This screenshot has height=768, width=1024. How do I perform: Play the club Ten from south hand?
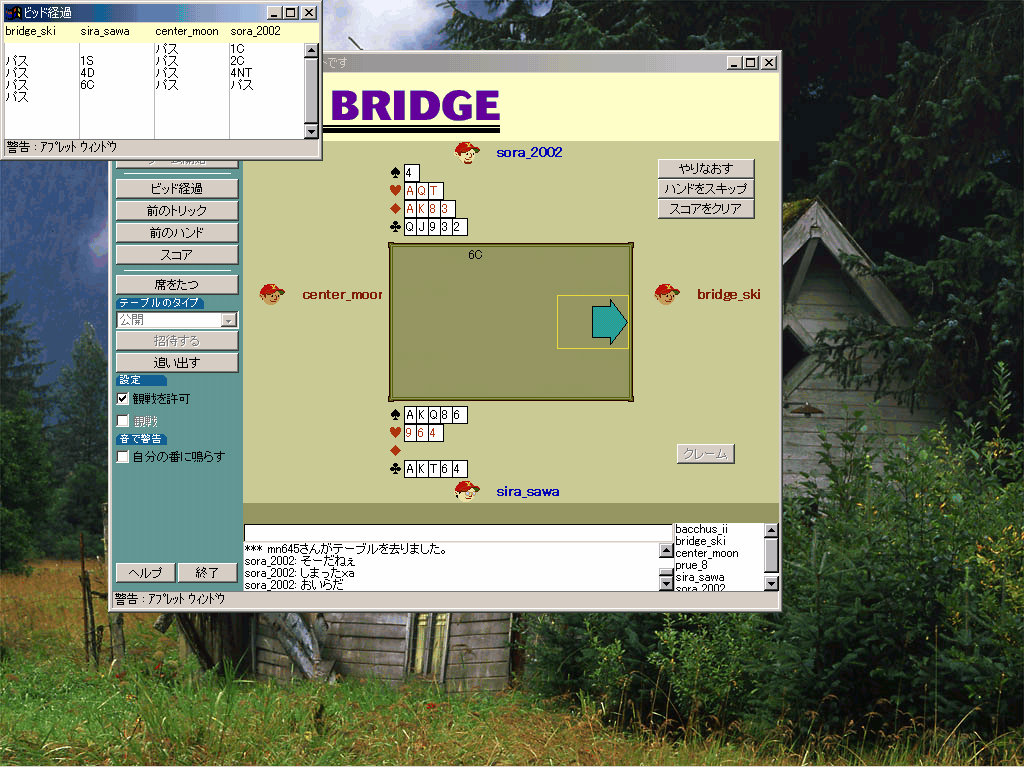pos(433,469)
